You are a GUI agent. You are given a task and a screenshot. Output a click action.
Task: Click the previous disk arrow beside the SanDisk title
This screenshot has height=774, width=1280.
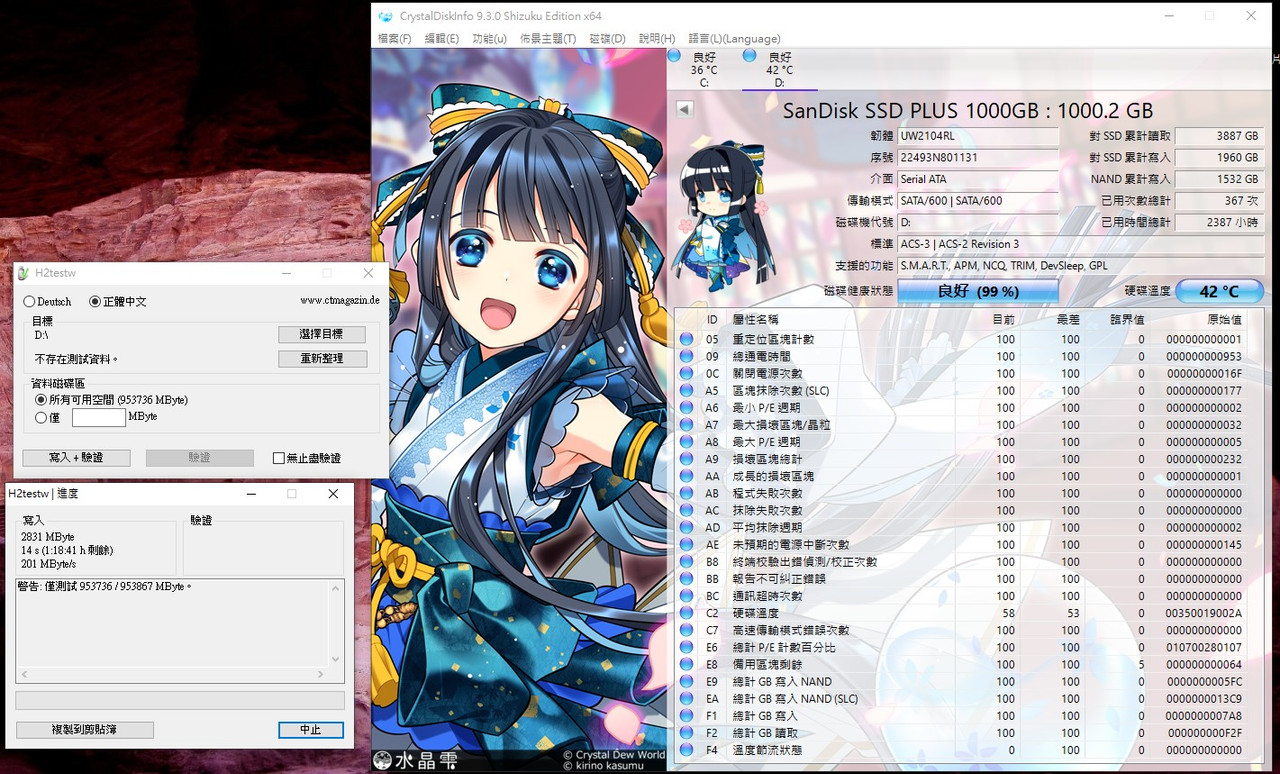685,109
